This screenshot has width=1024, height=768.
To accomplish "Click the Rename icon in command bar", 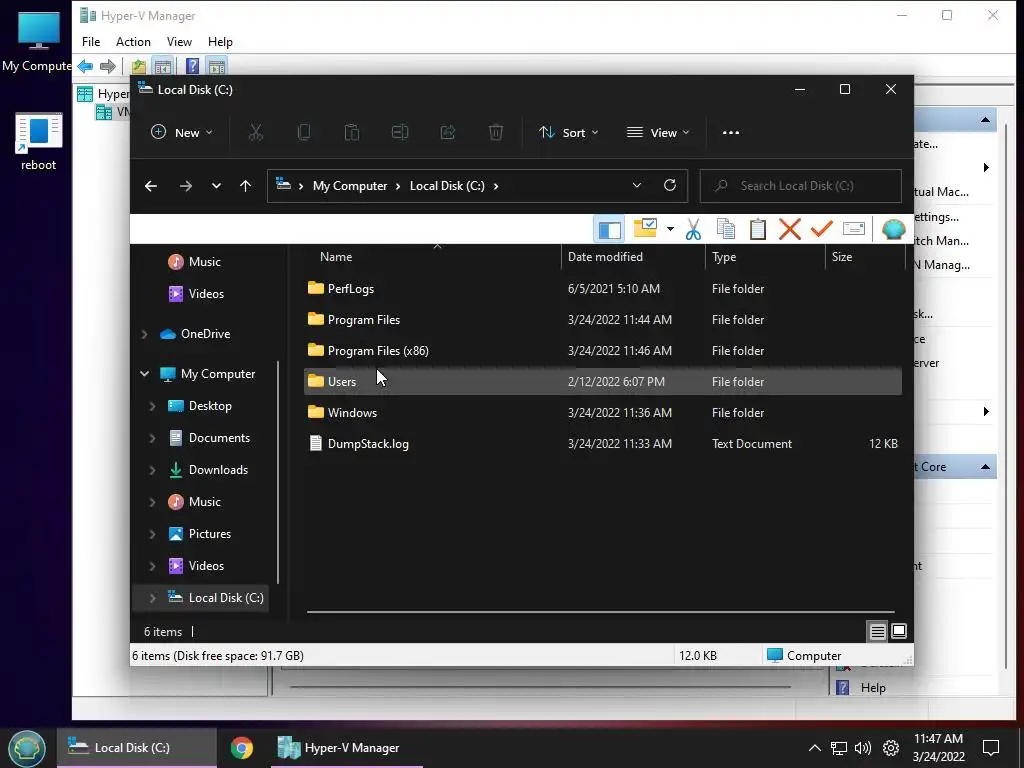I will point(400,133).
